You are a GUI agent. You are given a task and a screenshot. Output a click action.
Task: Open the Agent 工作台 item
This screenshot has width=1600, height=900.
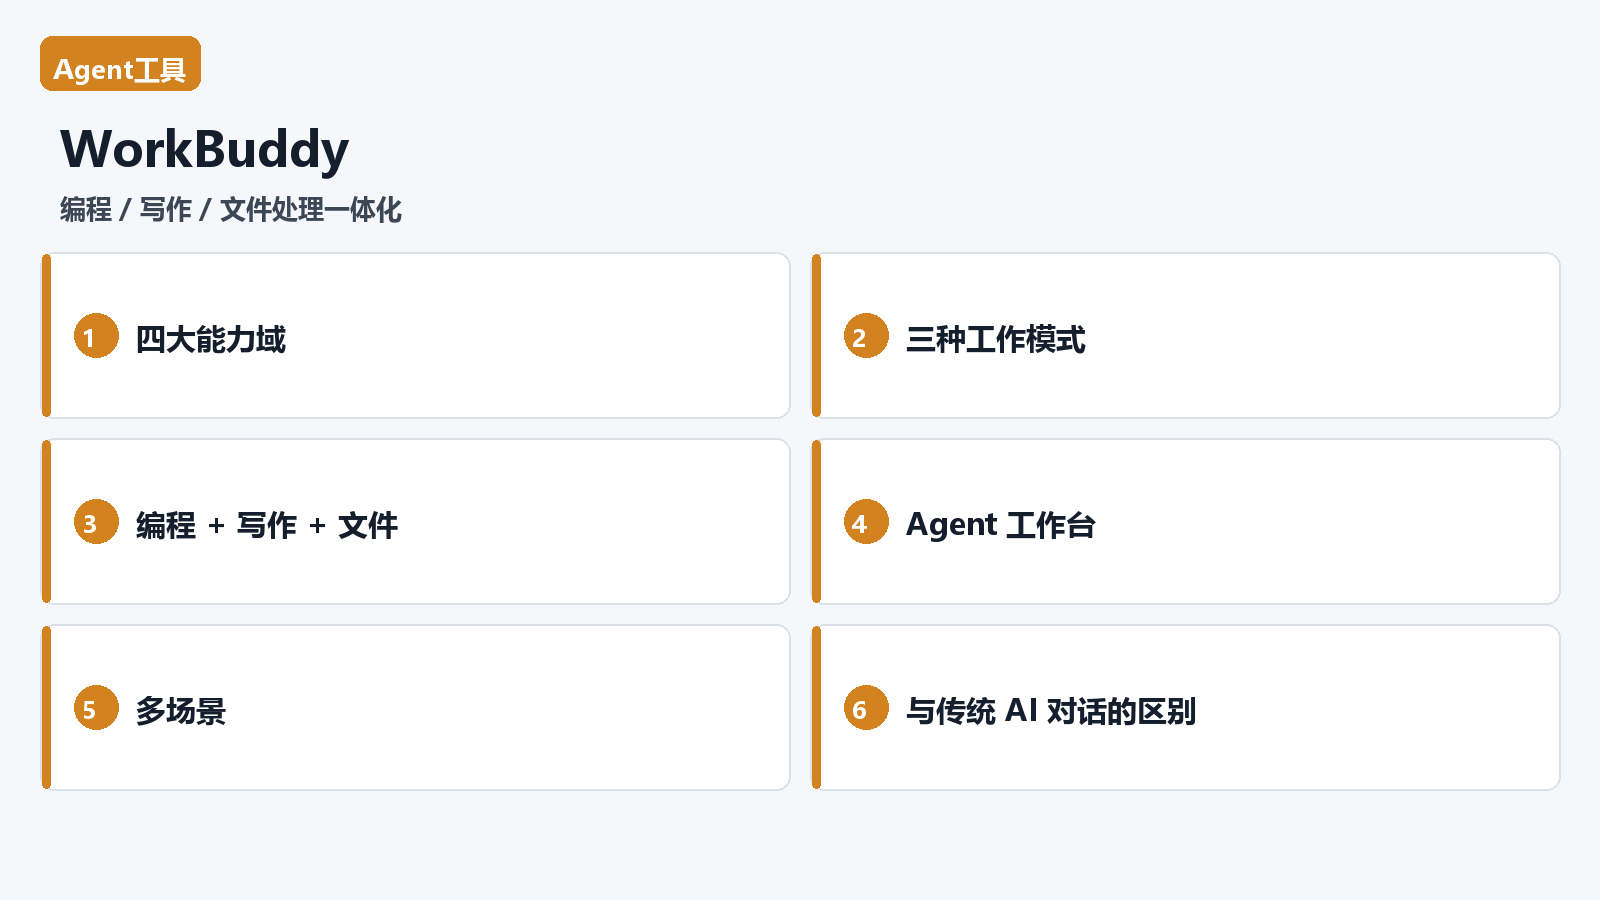[x=1001, y=525]
